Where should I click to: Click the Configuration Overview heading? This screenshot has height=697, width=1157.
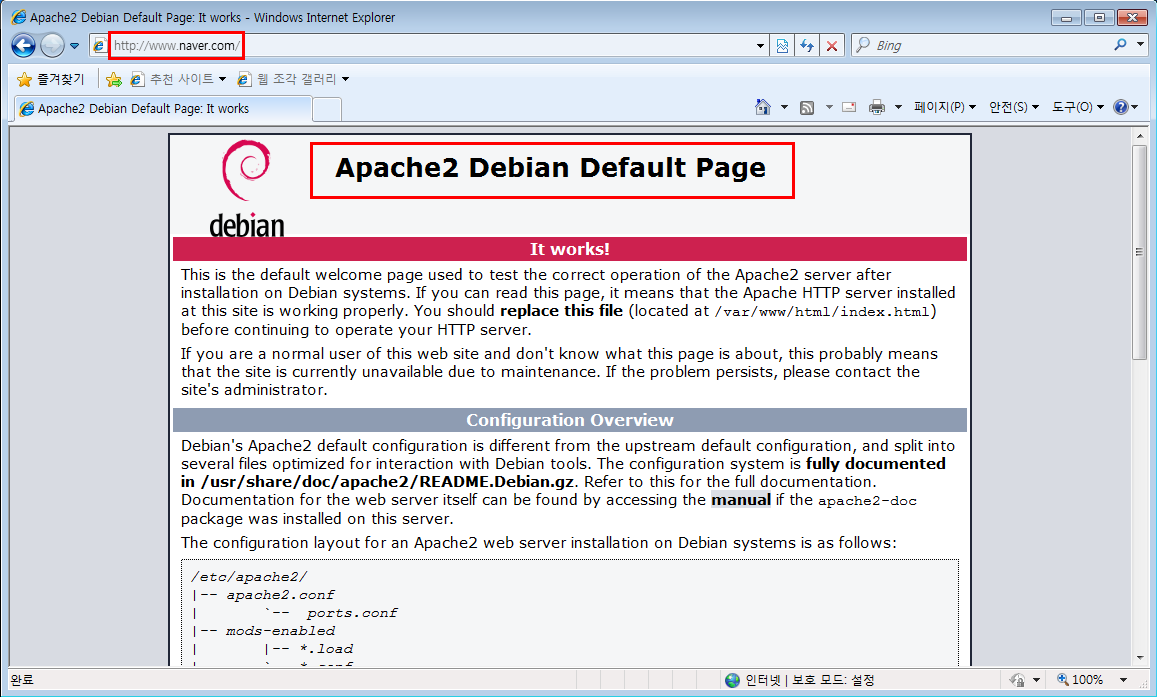click(x=570, y=420)
